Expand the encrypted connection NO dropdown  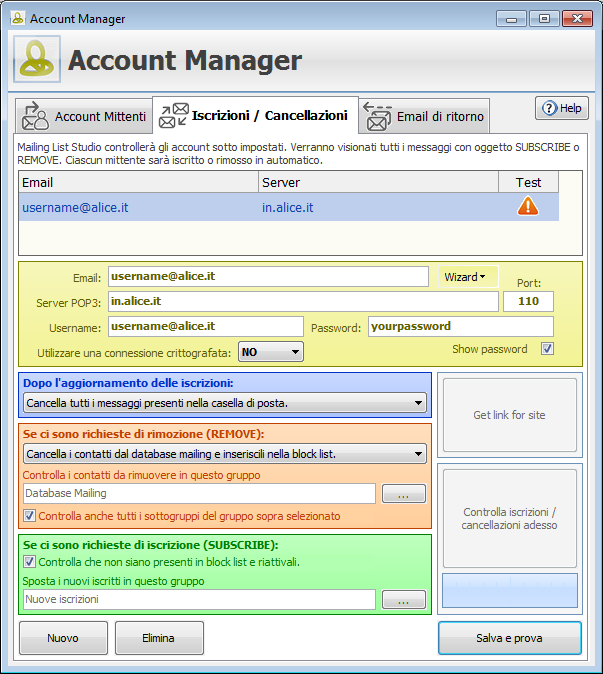[x=270, y=352]
